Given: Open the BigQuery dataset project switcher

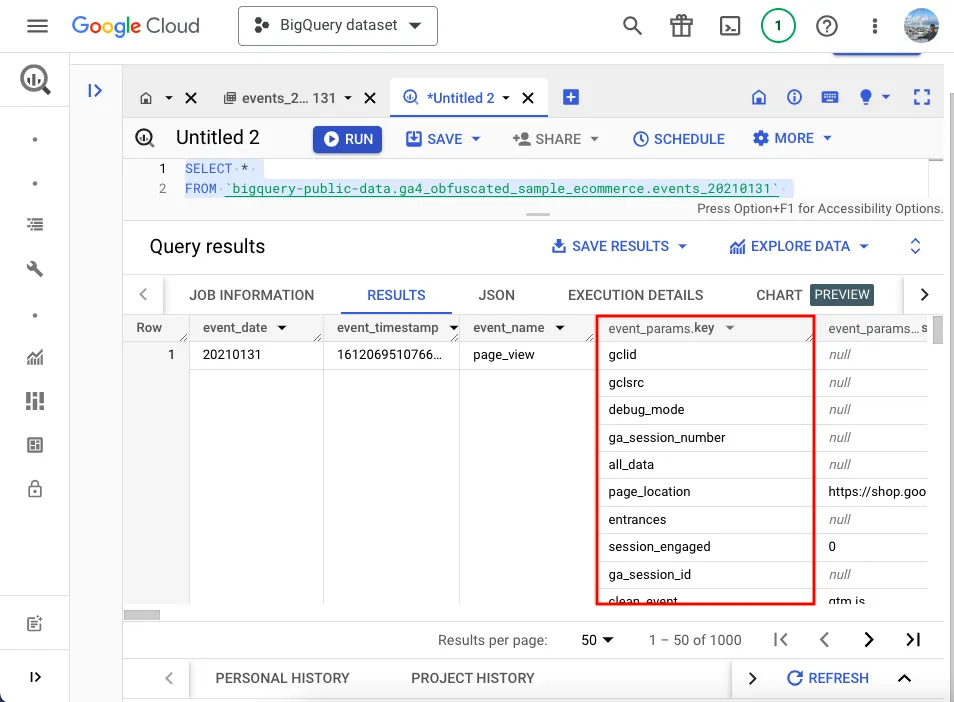Looking at the screenshot, I should pyautogui.click(x=337, y=26).
